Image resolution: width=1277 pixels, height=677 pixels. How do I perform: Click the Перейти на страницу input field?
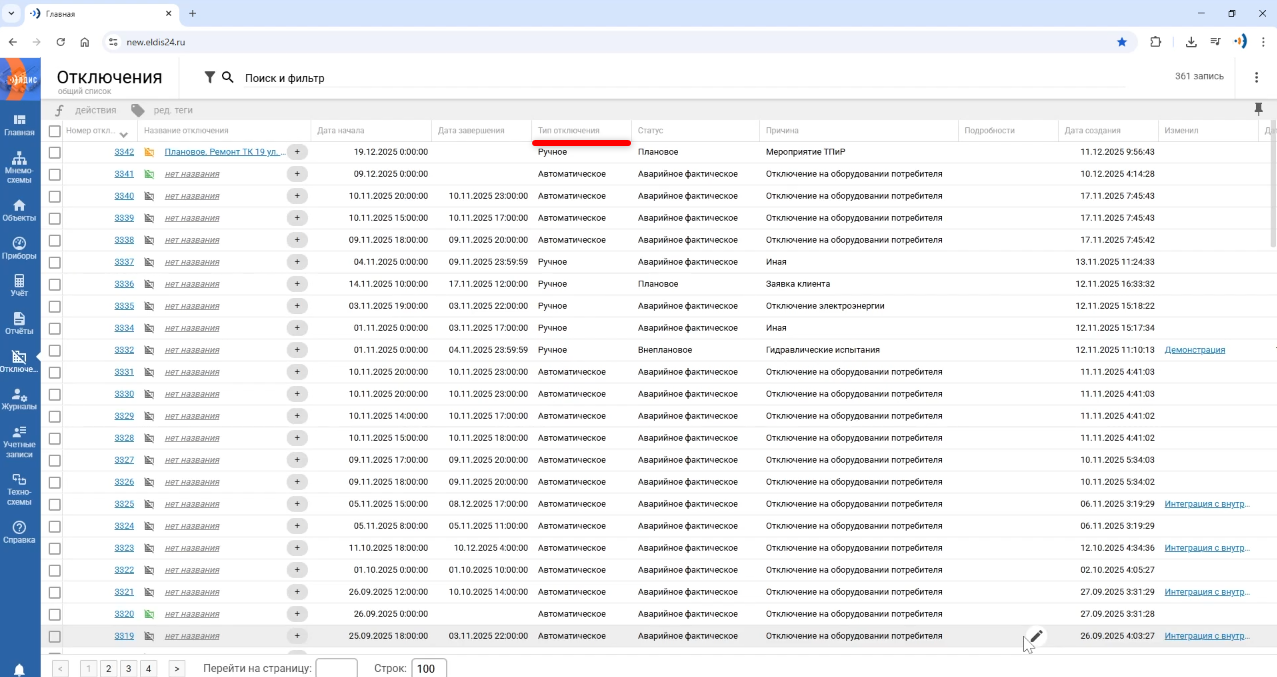pos(336,668)
